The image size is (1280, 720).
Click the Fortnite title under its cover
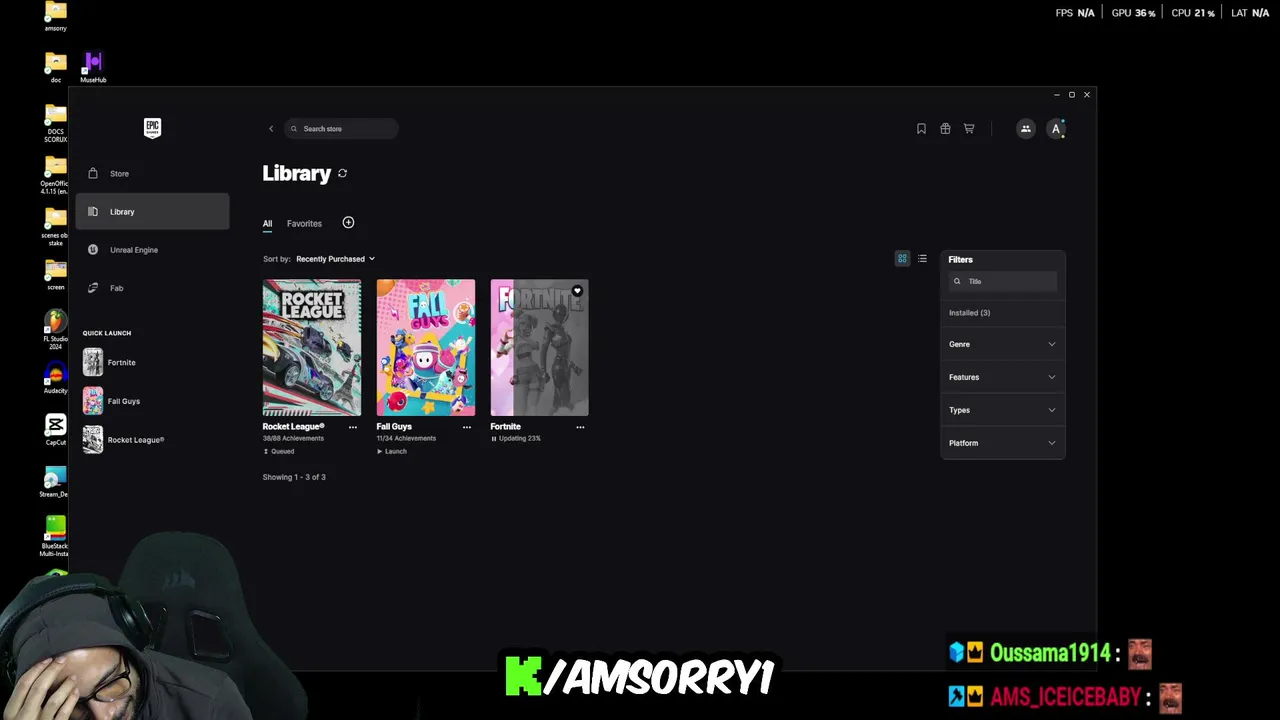click(506, 427)
